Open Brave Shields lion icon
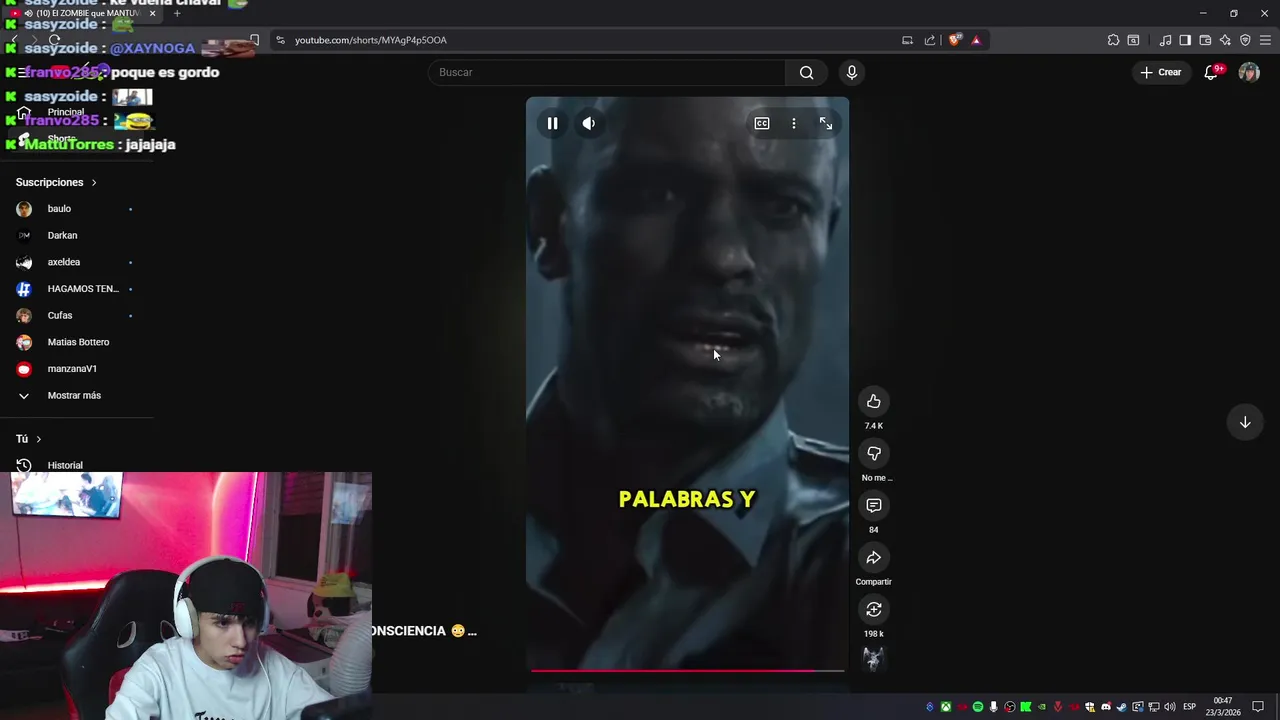 point(955,40)
